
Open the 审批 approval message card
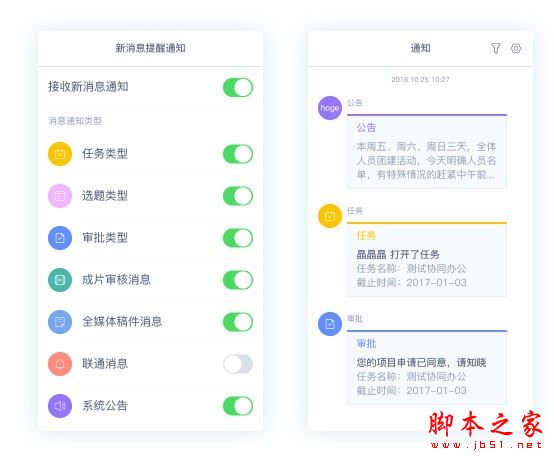tap(427, 367)
